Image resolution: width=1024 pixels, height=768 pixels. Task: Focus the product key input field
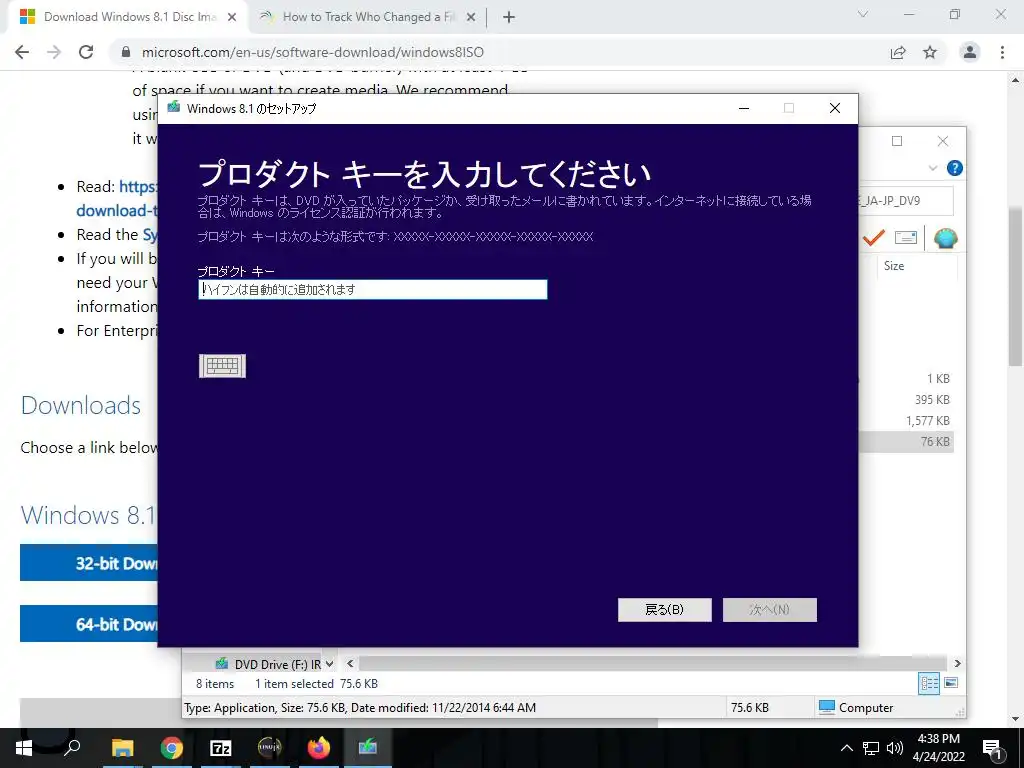(372, 289)
